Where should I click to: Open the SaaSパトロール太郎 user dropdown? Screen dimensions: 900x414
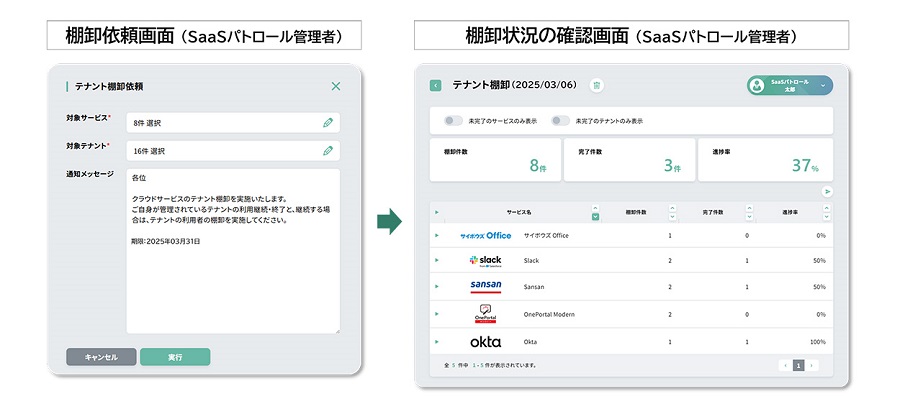pos(822,86)
